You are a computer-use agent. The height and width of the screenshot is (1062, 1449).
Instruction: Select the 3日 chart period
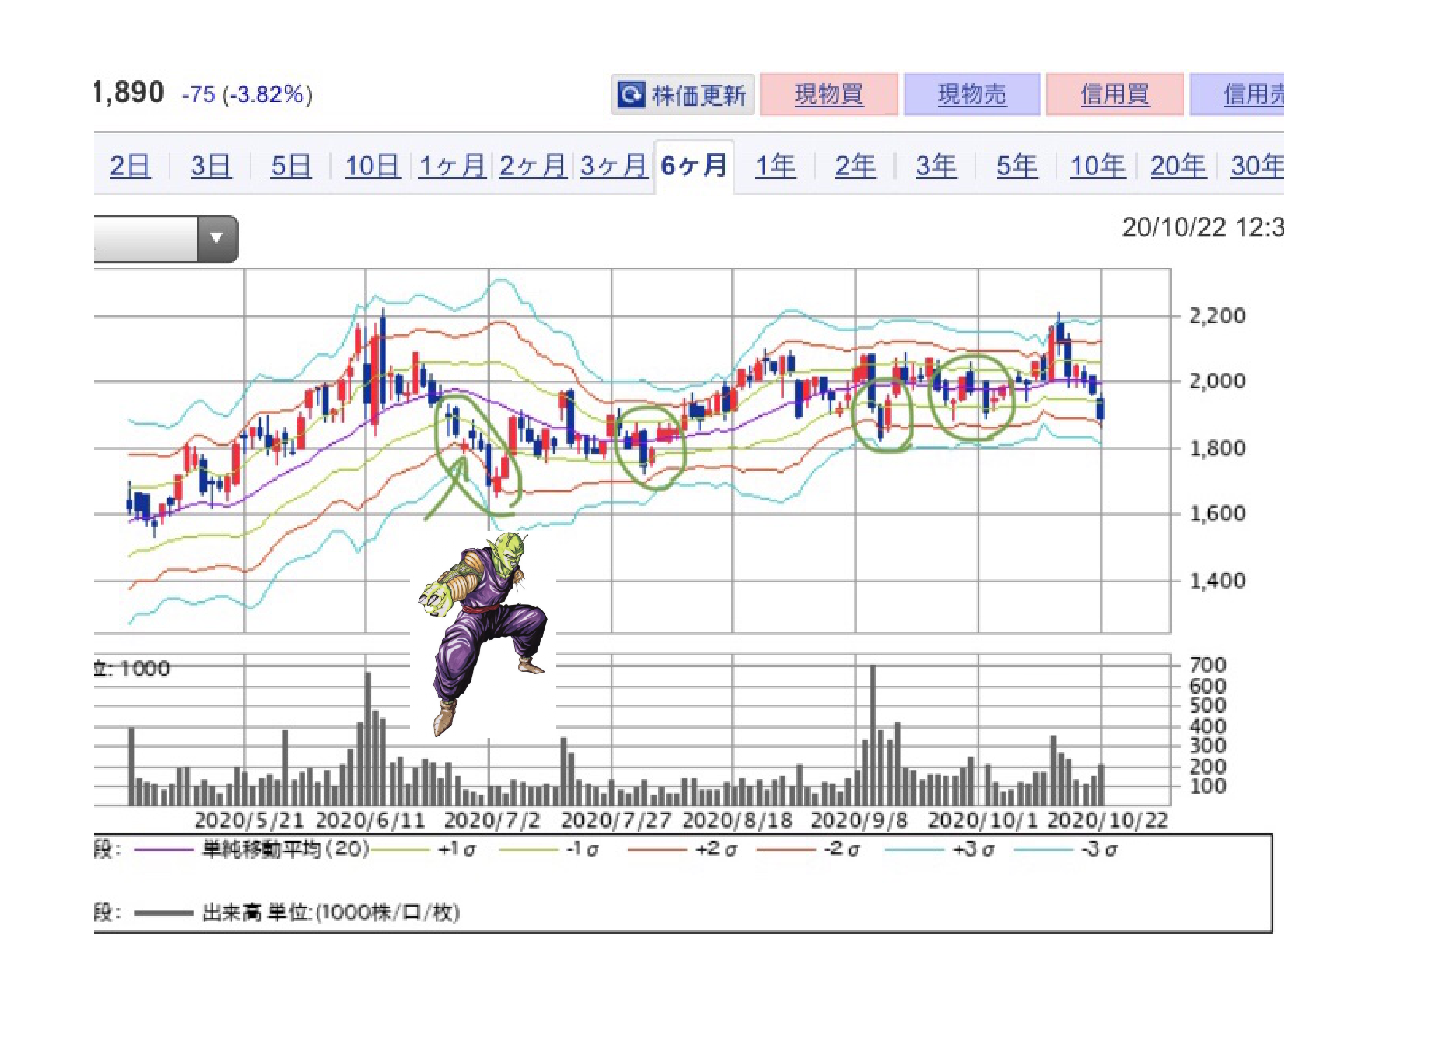[211, 165]
